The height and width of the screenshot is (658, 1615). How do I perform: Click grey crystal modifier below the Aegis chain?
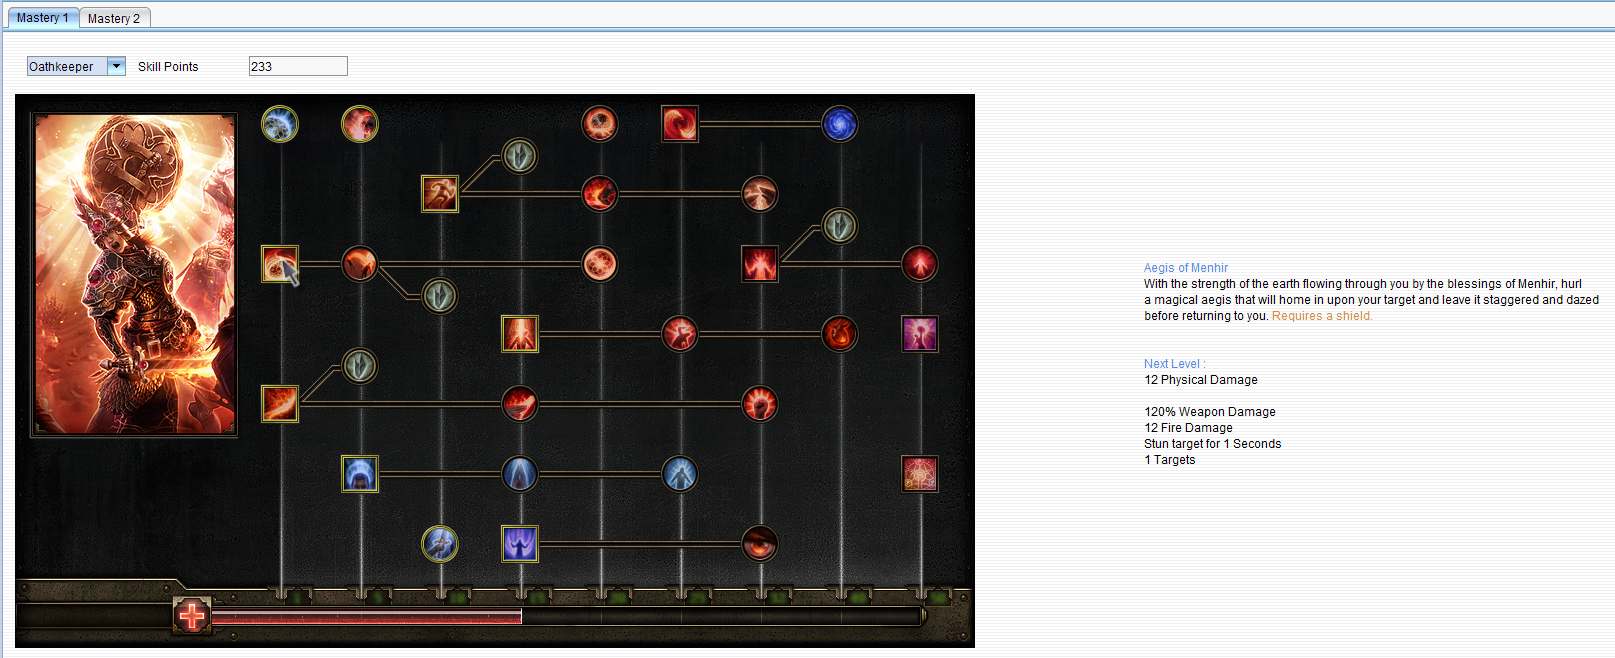[x=440, y=296]
